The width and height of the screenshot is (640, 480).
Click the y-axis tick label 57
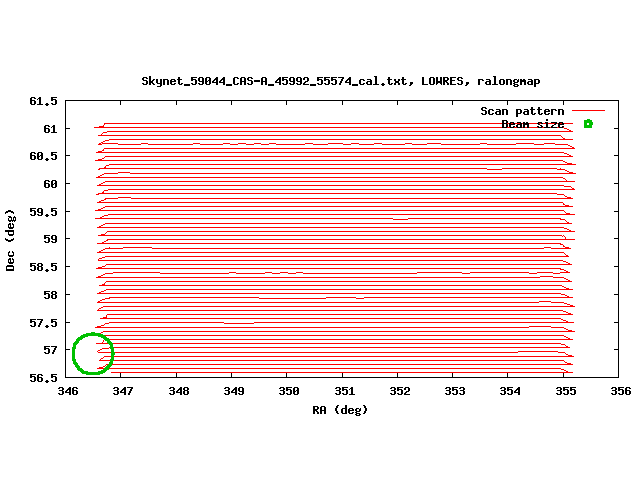50,350
